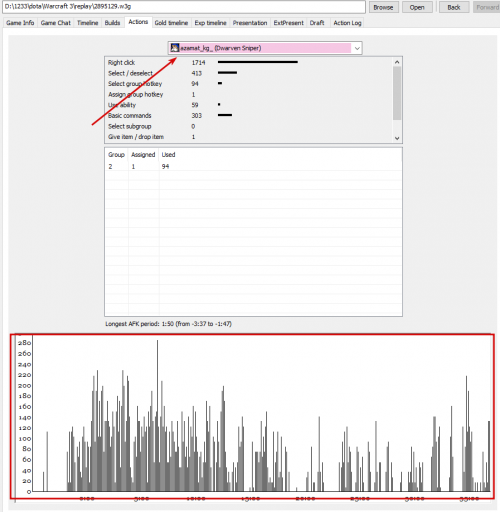The height and width of the screenshot is (512, 500).
Task: Select the Select subgroup row
Action: 249,126
